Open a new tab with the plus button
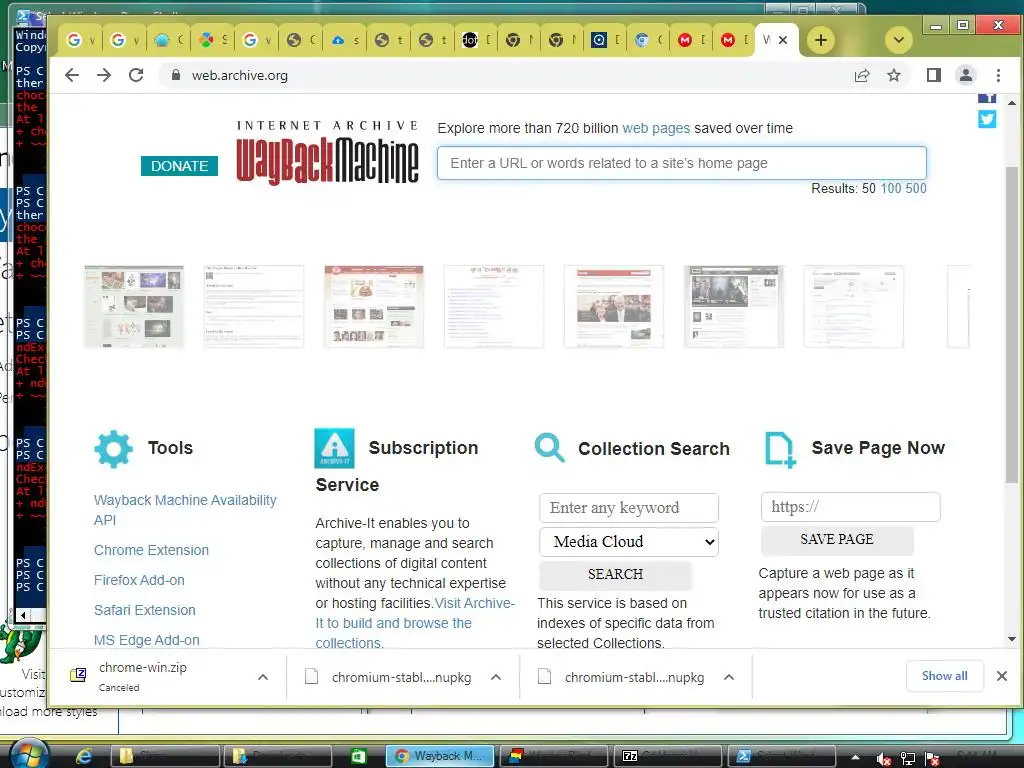This screenshot has width=1024, height=768. tap(821, 40)
